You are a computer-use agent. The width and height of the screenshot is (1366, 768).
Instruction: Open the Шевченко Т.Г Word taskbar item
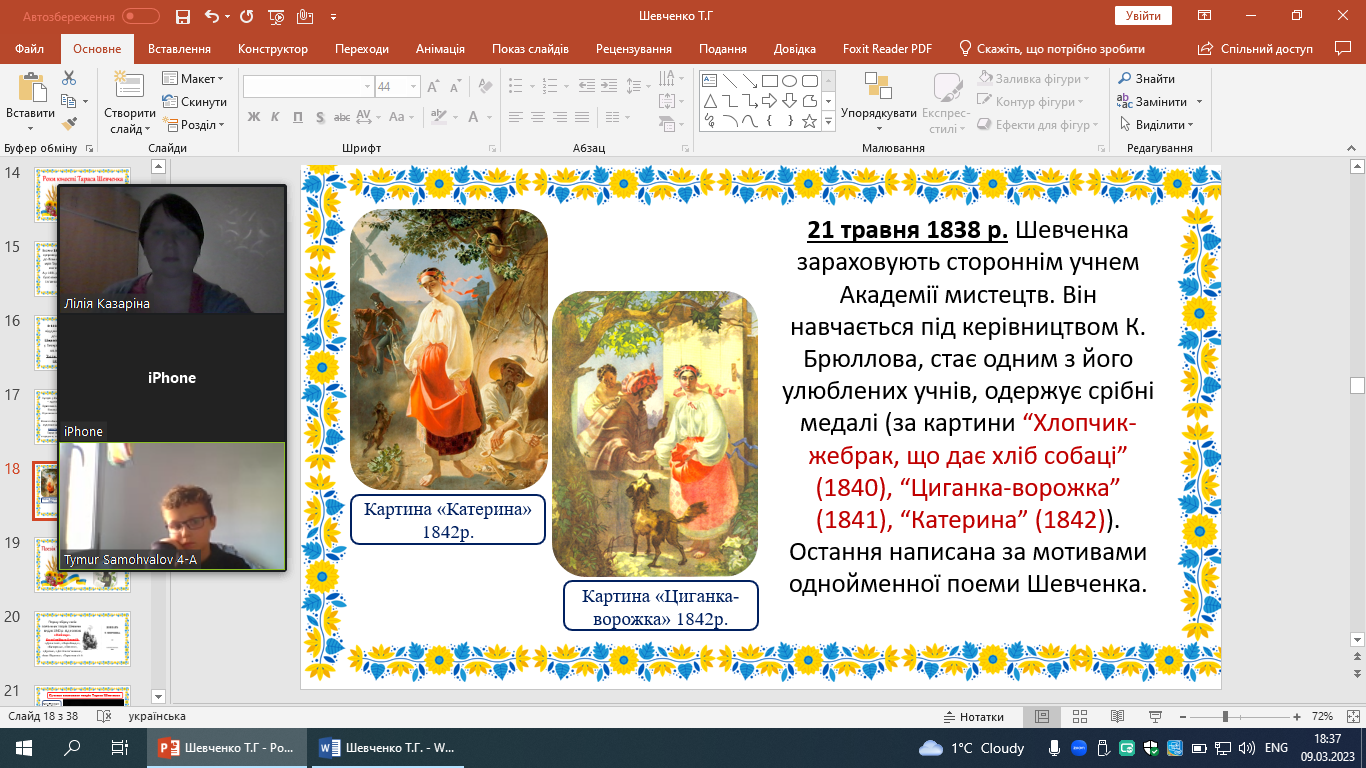389,748
